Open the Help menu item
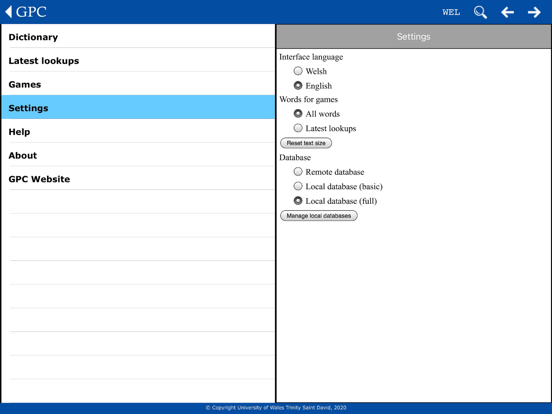 tap(138, 131)
